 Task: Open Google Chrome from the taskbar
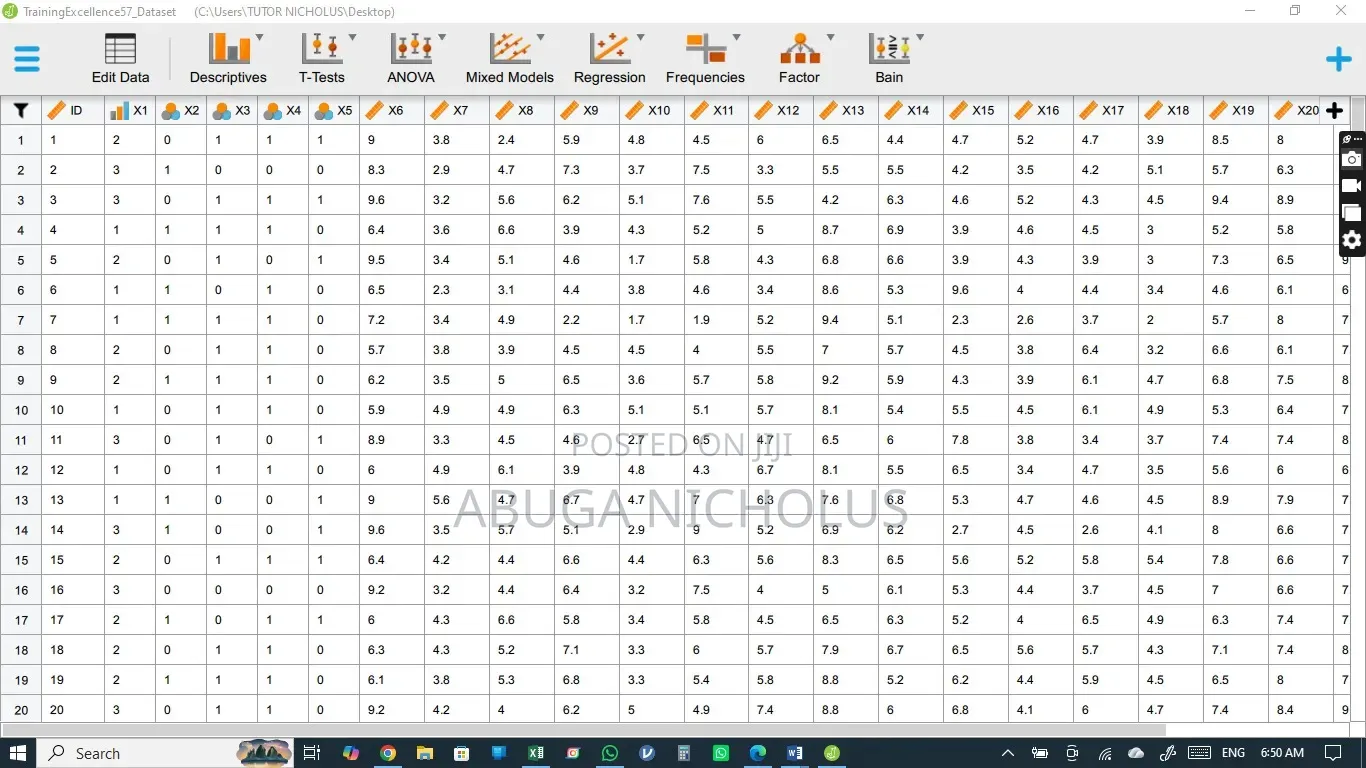click(x=388, y=753)
